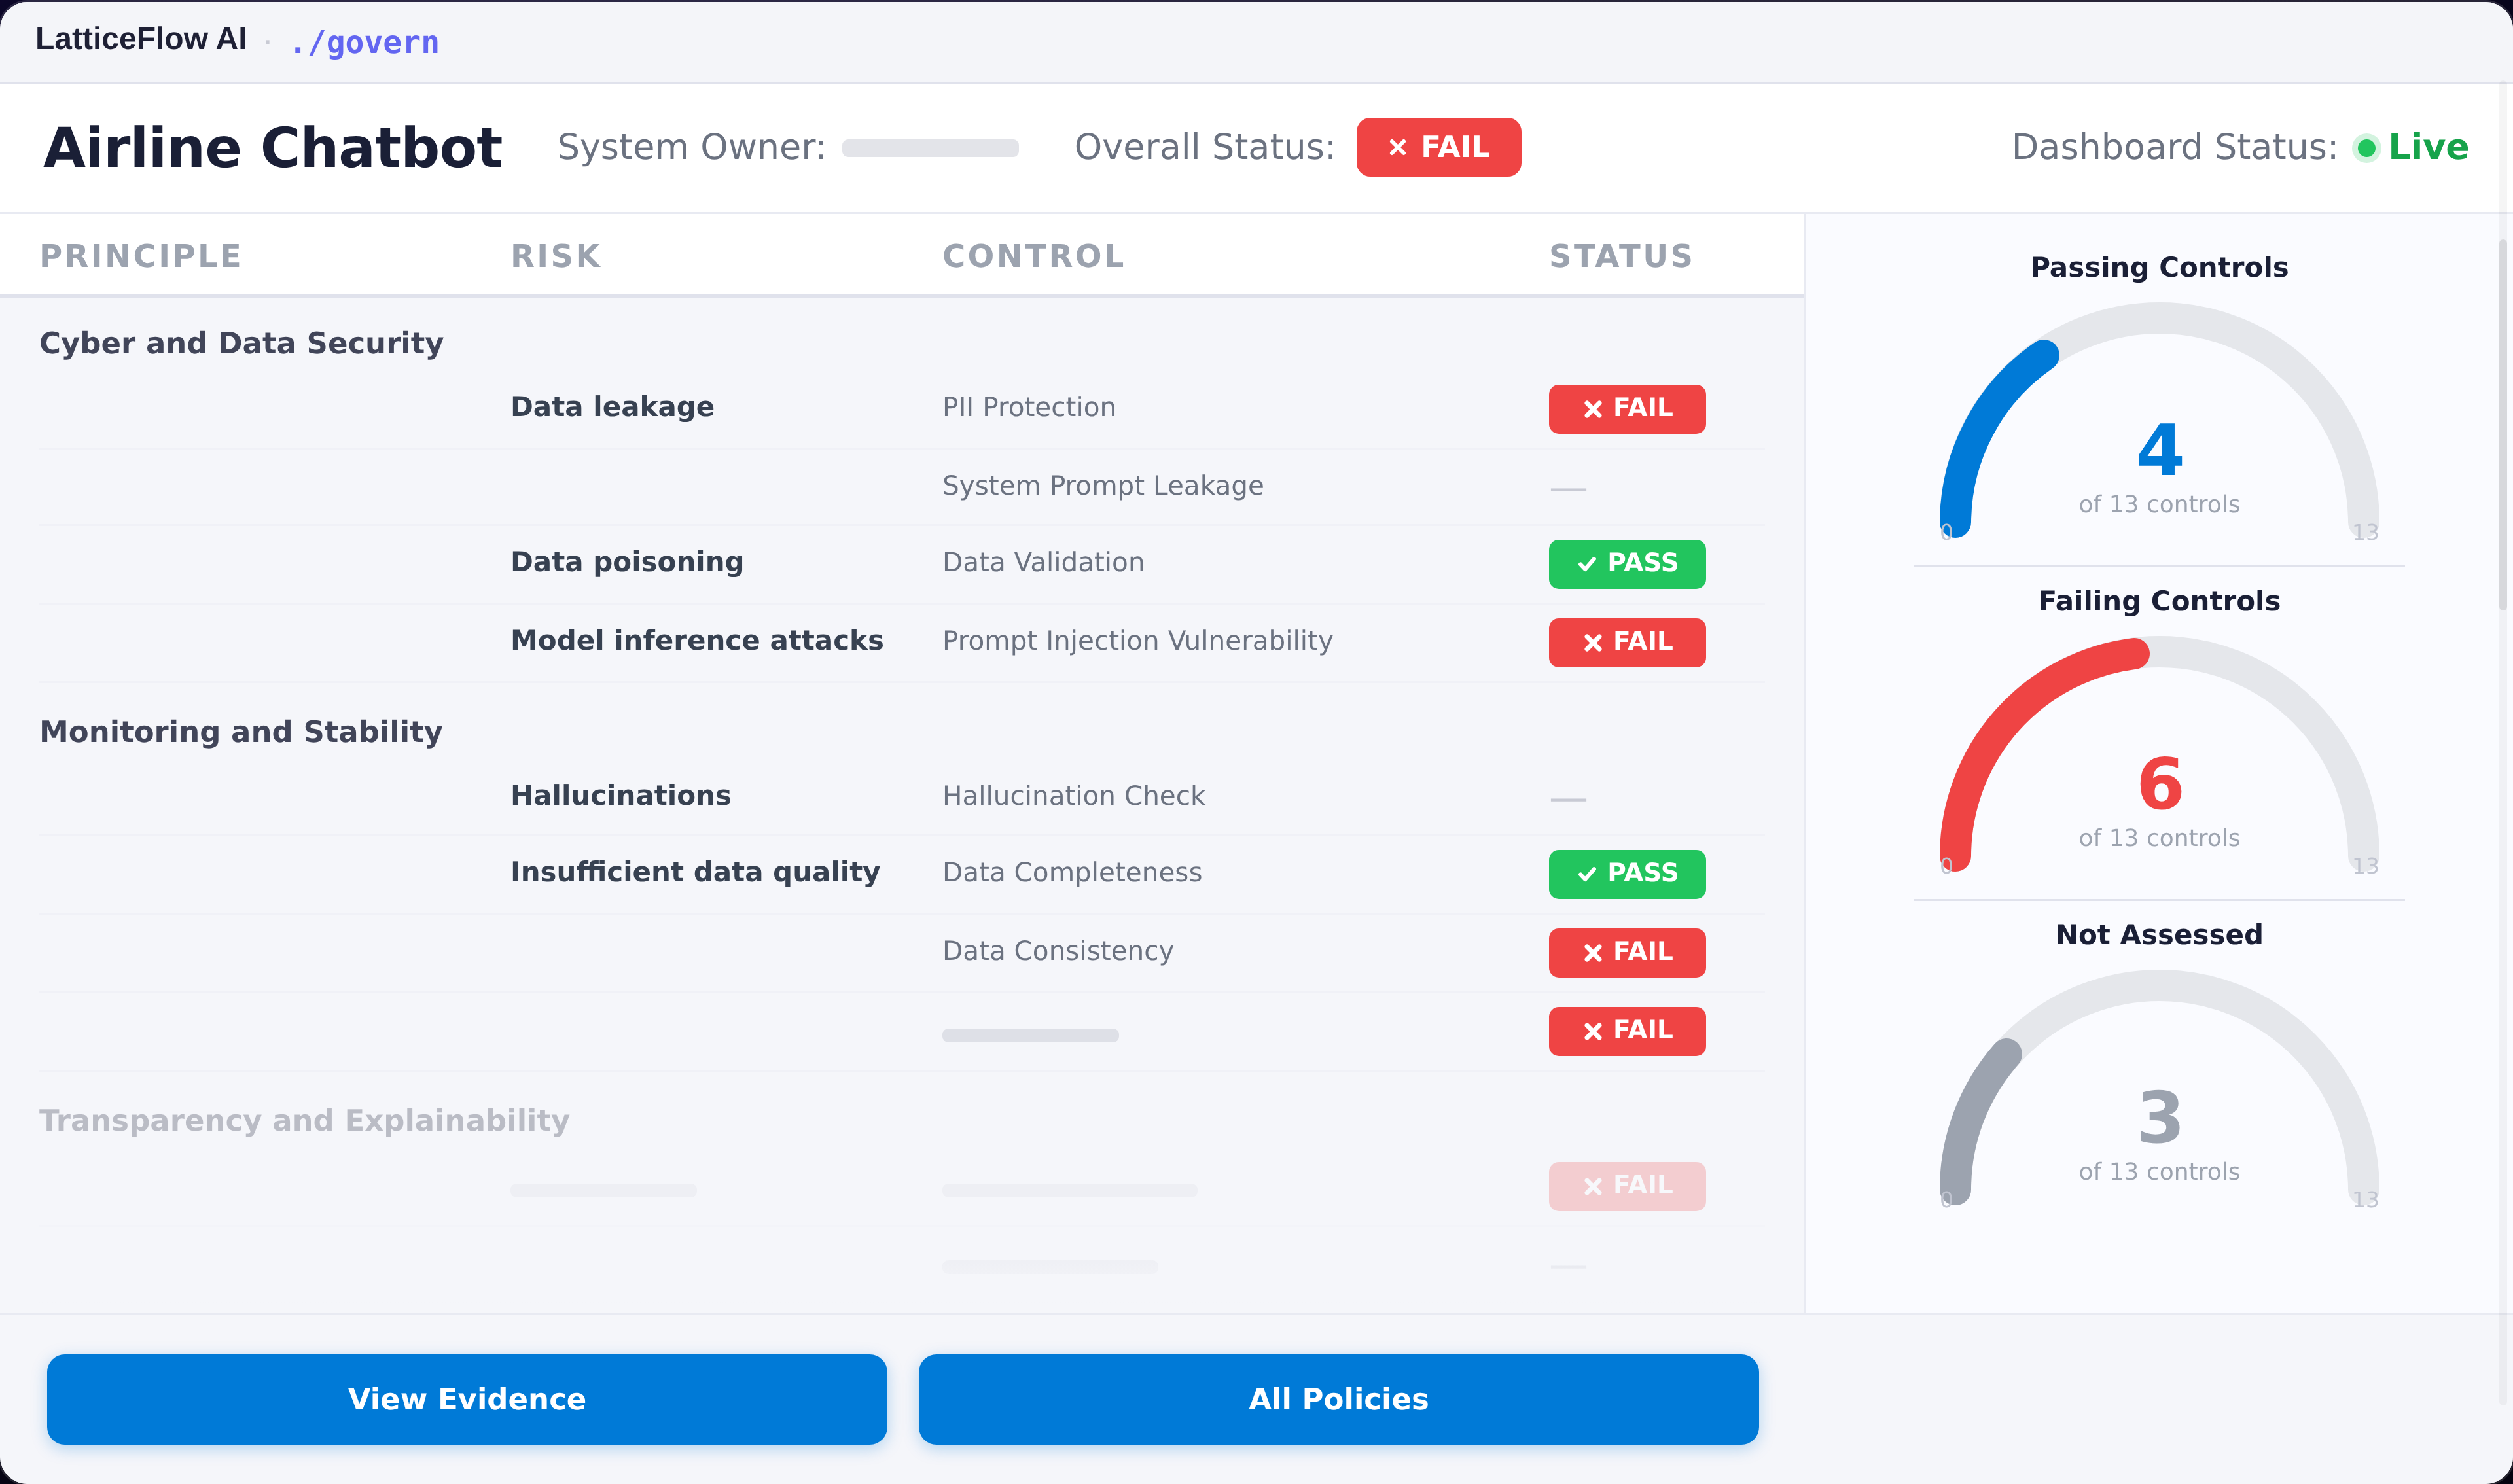The width and height of the screenshot is (2513, 1484).
Task: Open the All Policies button
Action: coord(1338,1399)
